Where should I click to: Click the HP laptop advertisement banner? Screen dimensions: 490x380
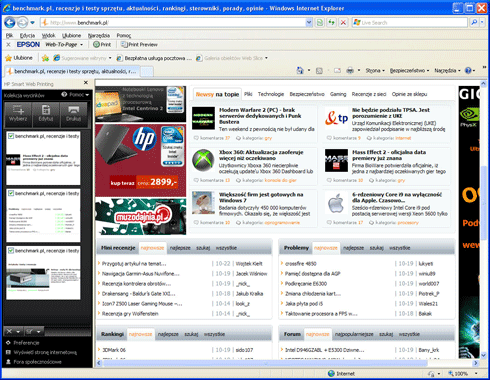click(140, 160)
